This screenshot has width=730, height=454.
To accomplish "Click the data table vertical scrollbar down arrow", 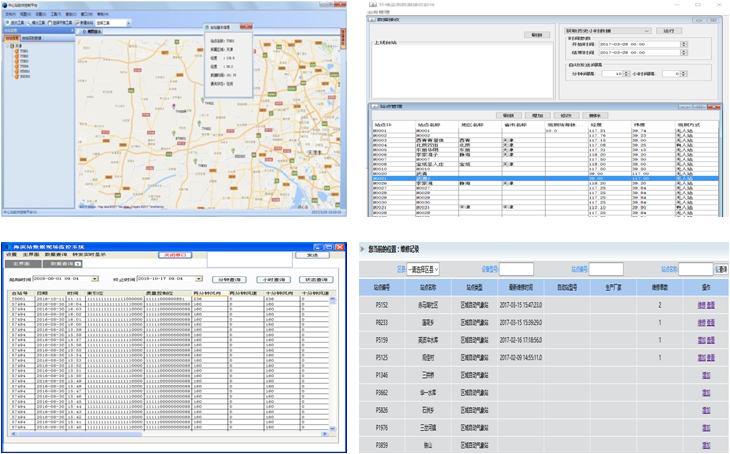I will [332, 428].
